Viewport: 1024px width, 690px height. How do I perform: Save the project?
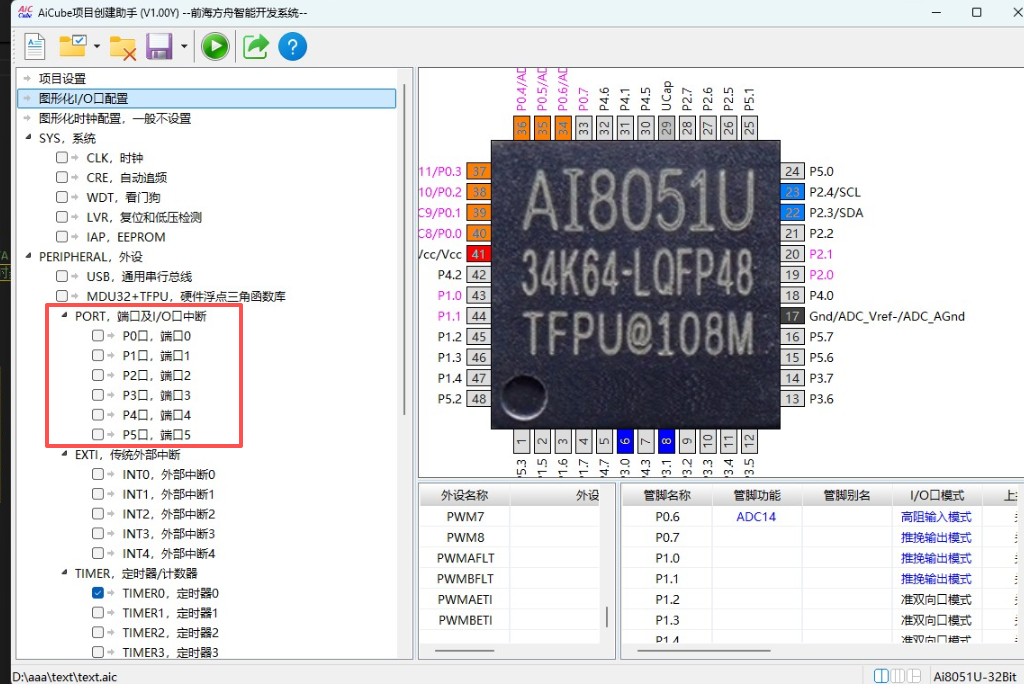click(158, 46)
